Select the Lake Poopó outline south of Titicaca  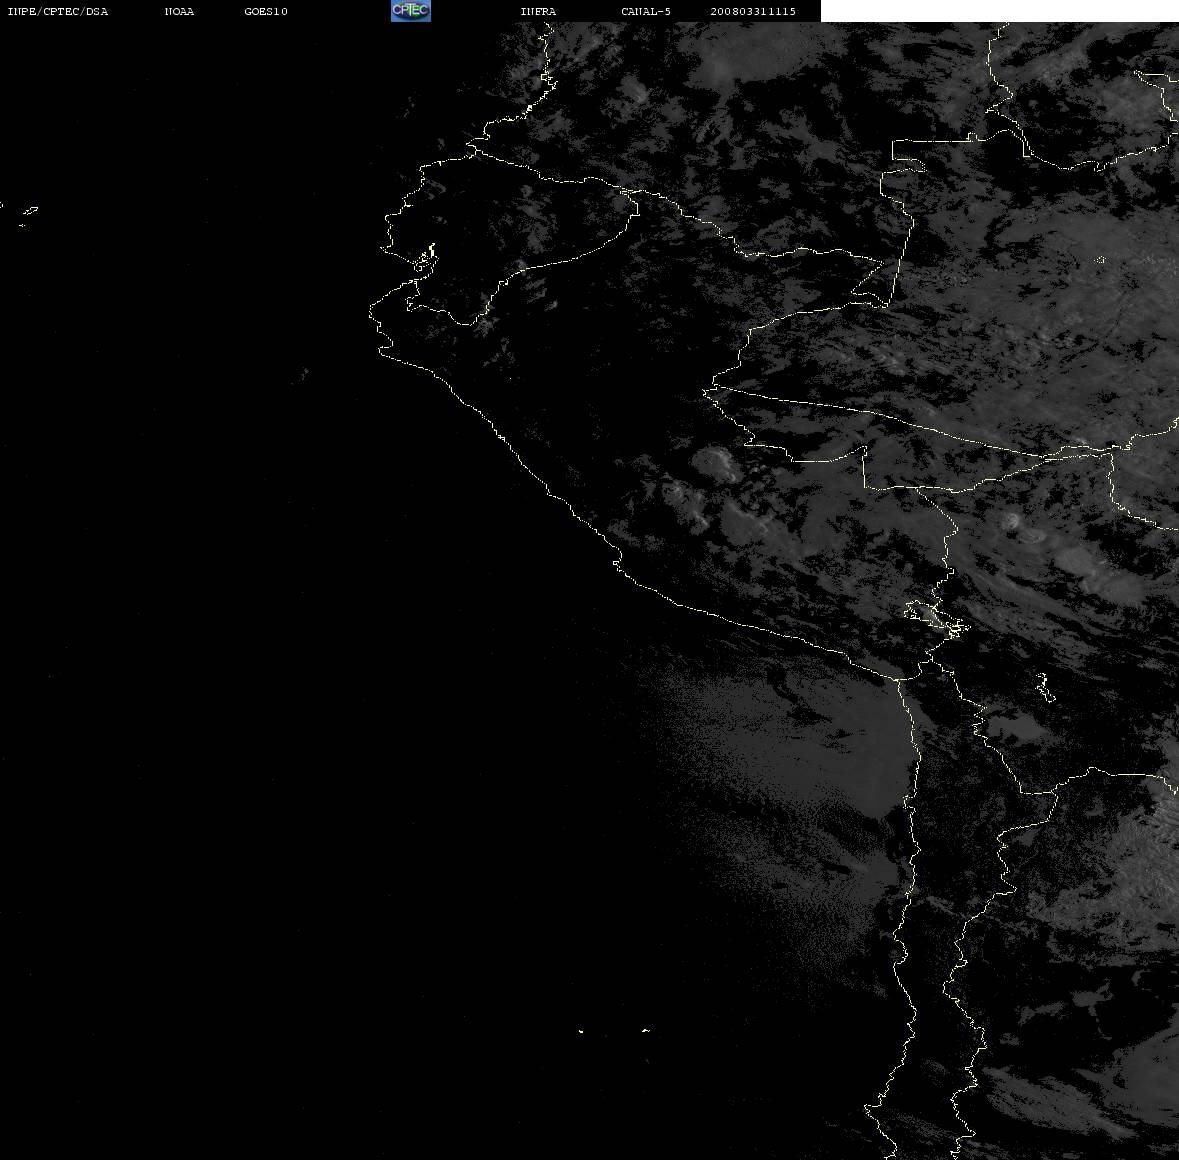tap(1045, 687)
